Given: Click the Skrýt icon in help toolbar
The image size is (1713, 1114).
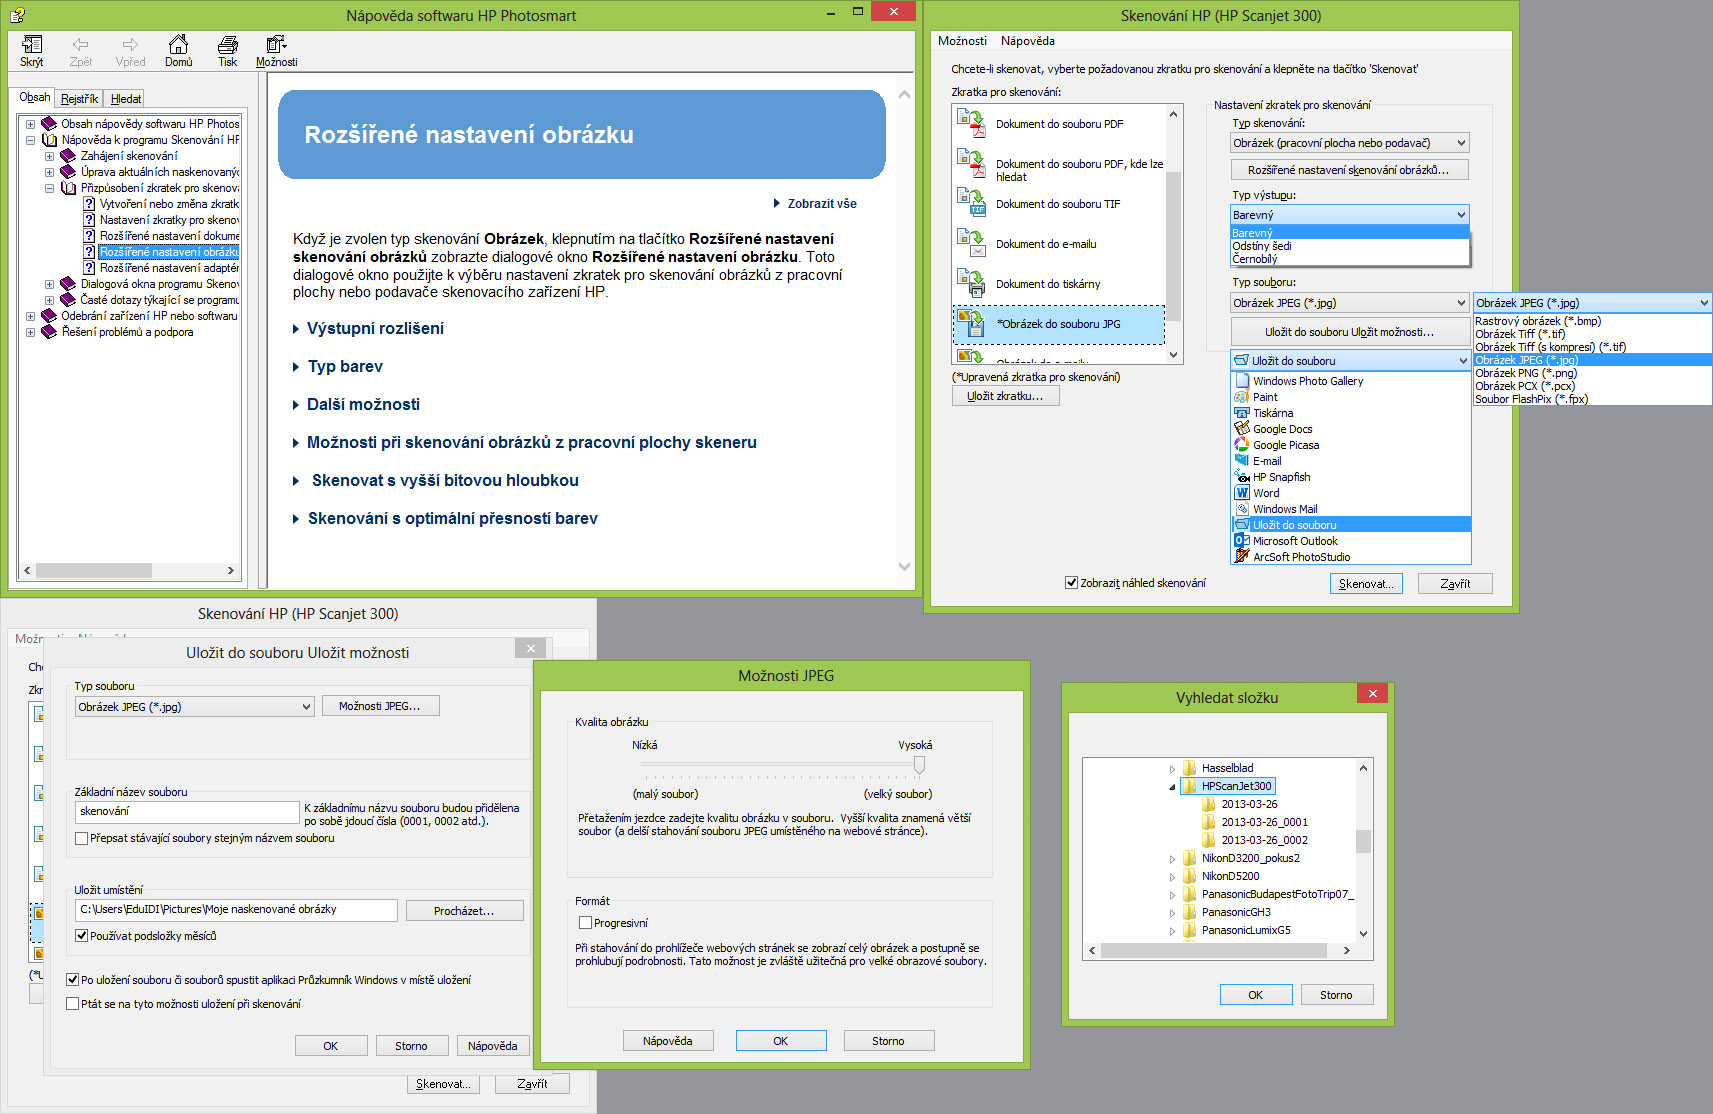Looking at the screenshot, I should point(32,45).
